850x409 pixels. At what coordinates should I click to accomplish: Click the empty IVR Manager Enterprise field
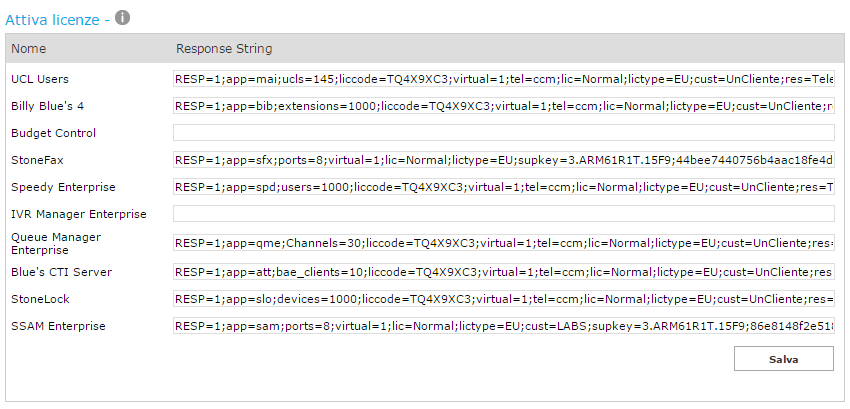503,214
